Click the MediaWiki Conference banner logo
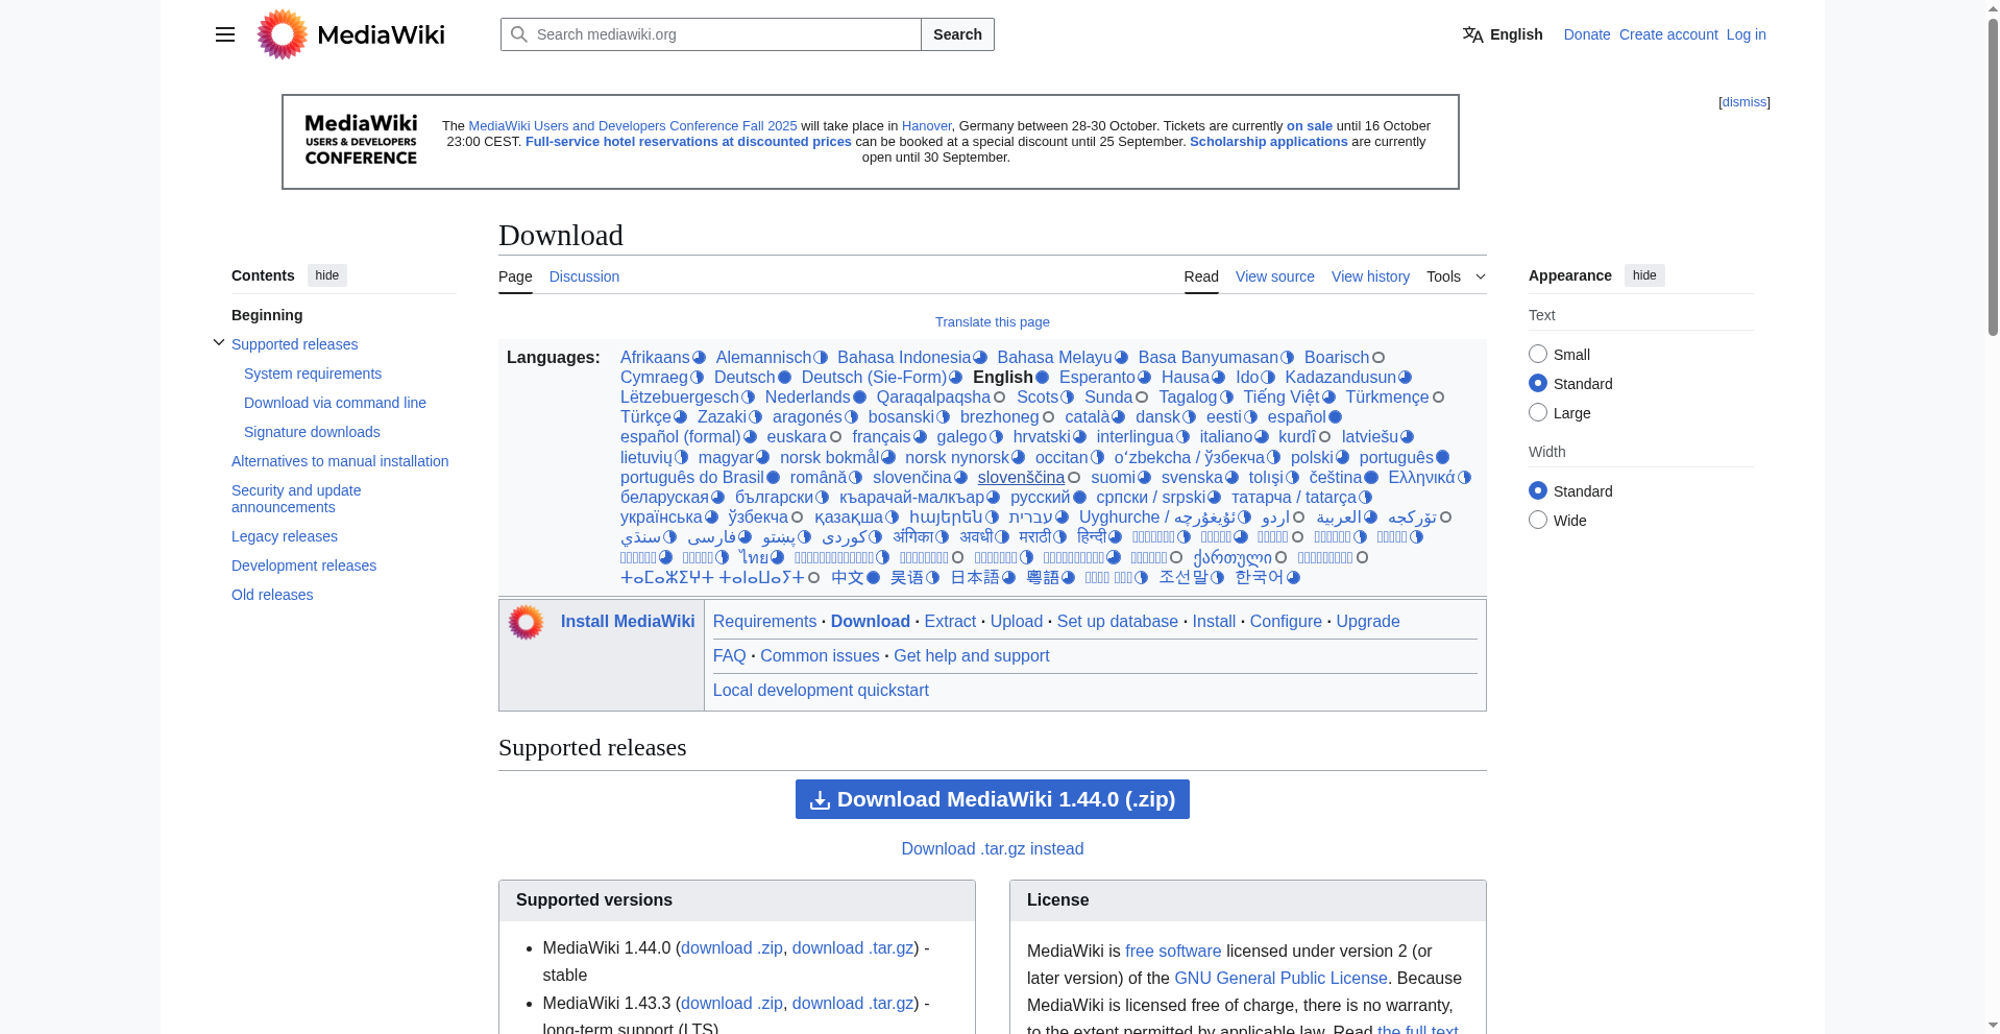2000x1034 pixels. click(360, 140)
